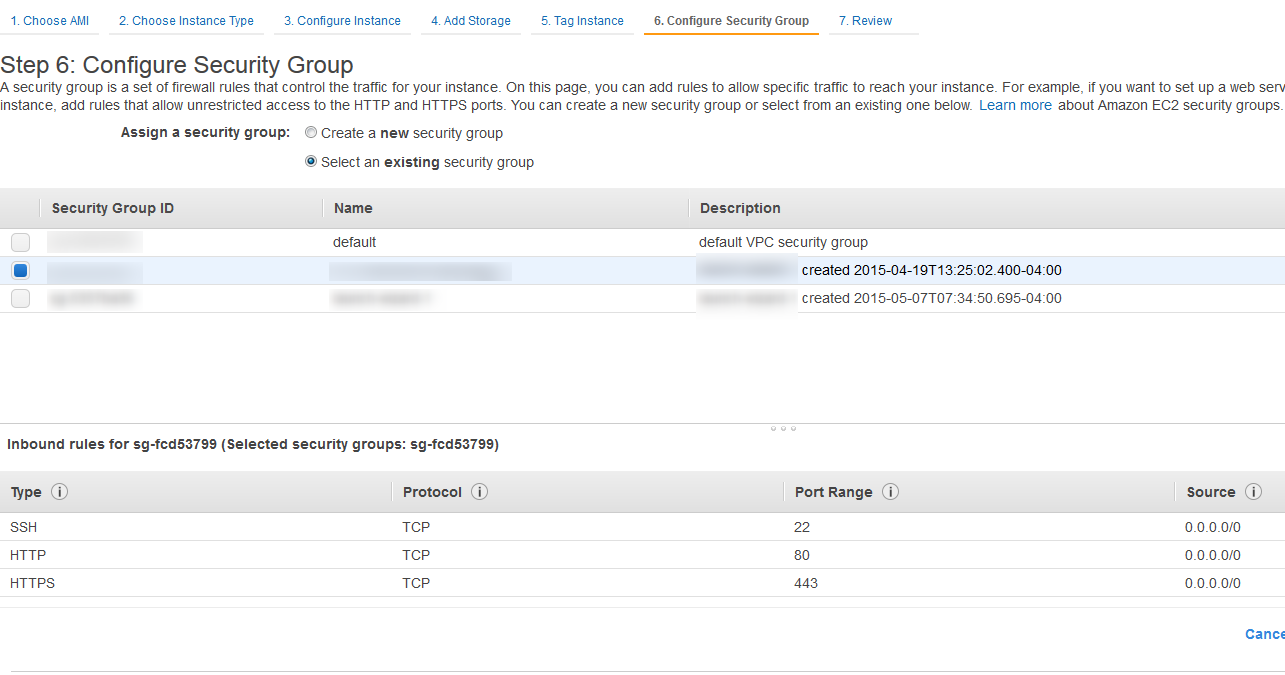Uncheck the selected security group sg-fcd53799
1285x675 pixels.
[20, 270]
